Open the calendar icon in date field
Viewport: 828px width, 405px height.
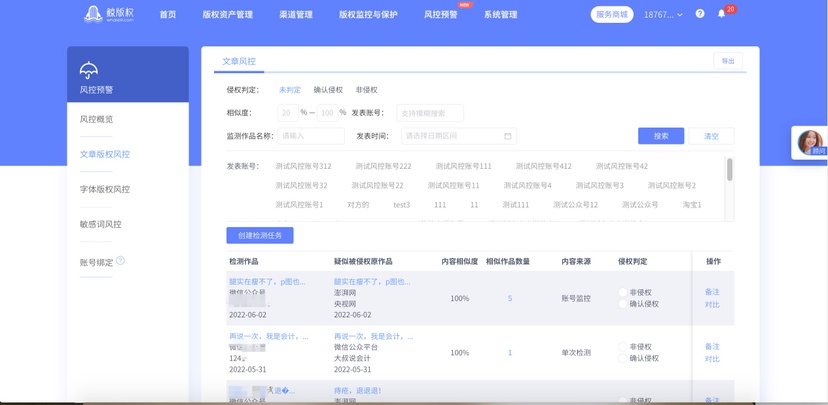[x=507, y=136]
